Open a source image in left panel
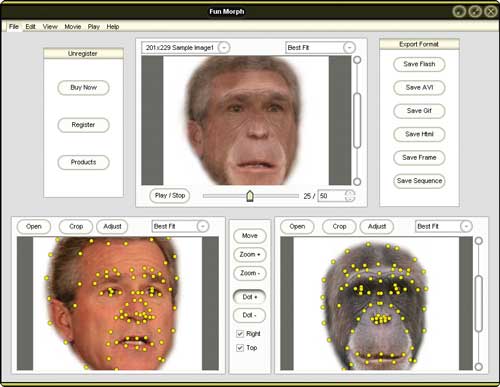The height and width of the screenshot is (387, 500). pyautogui.click(x=34, y=226)
